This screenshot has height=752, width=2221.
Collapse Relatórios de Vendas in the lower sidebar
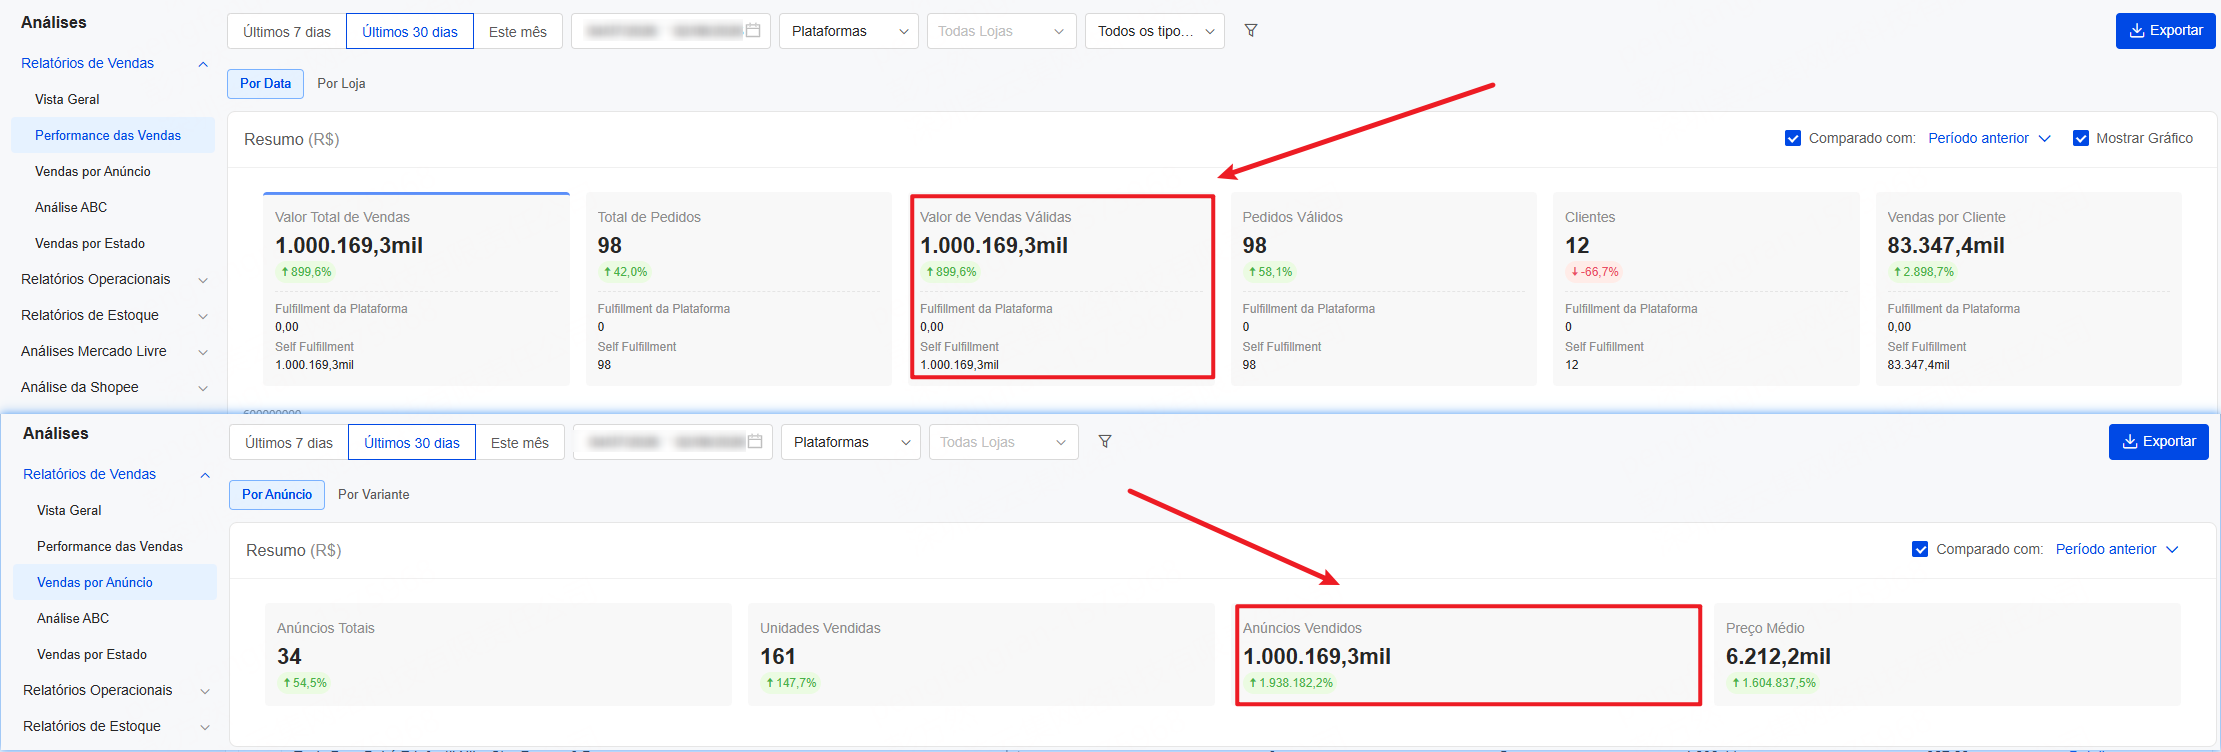click(116, 474)
